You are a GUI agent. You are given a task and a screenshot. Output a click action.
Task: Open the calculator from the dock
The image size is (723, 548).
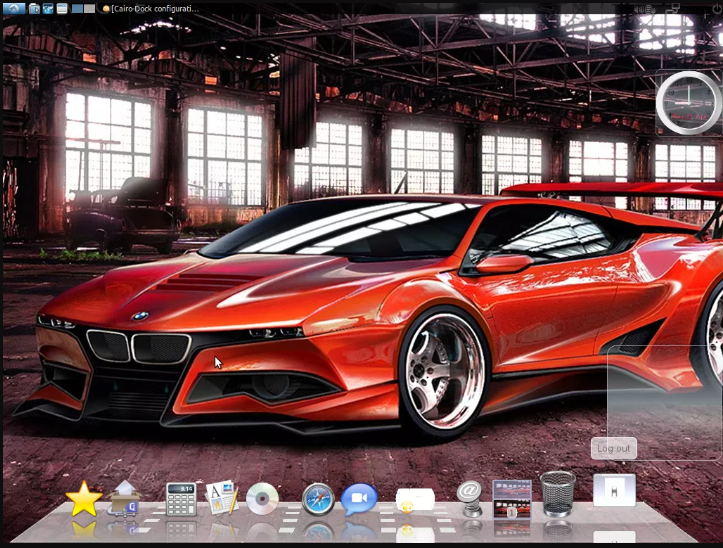click(x=181, y=499)
